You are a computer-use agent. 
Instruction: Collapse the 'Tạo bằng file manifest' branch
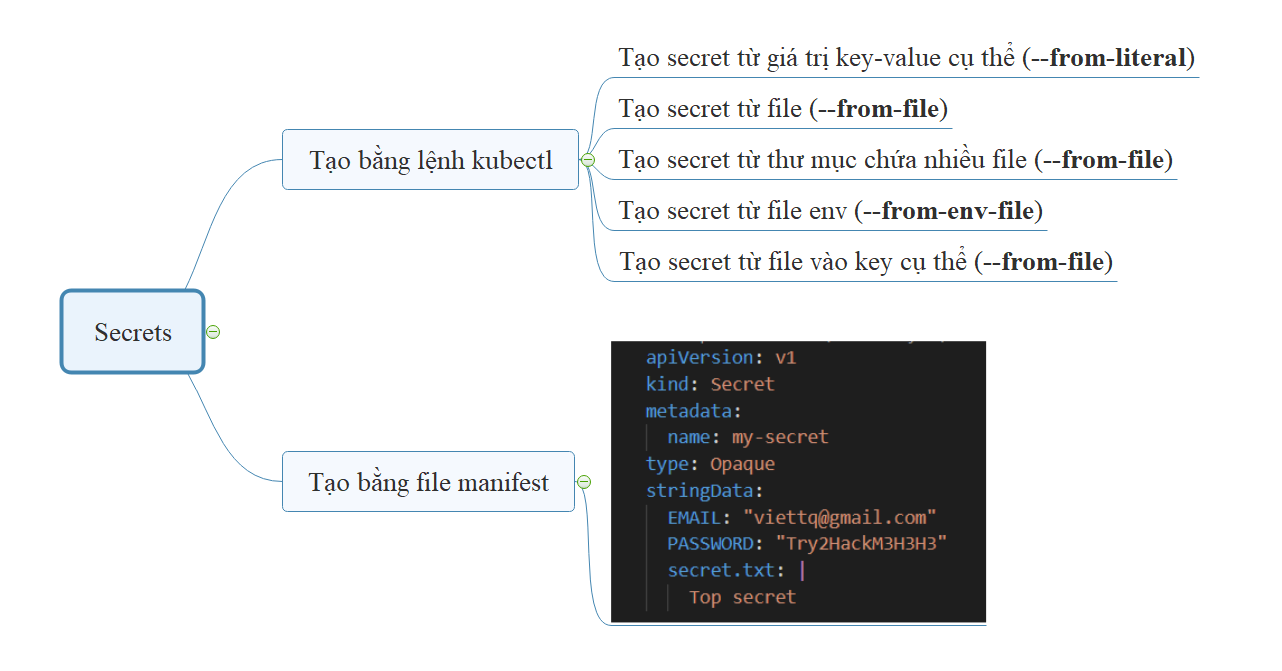pyautogui.click(x=584, y=482)
